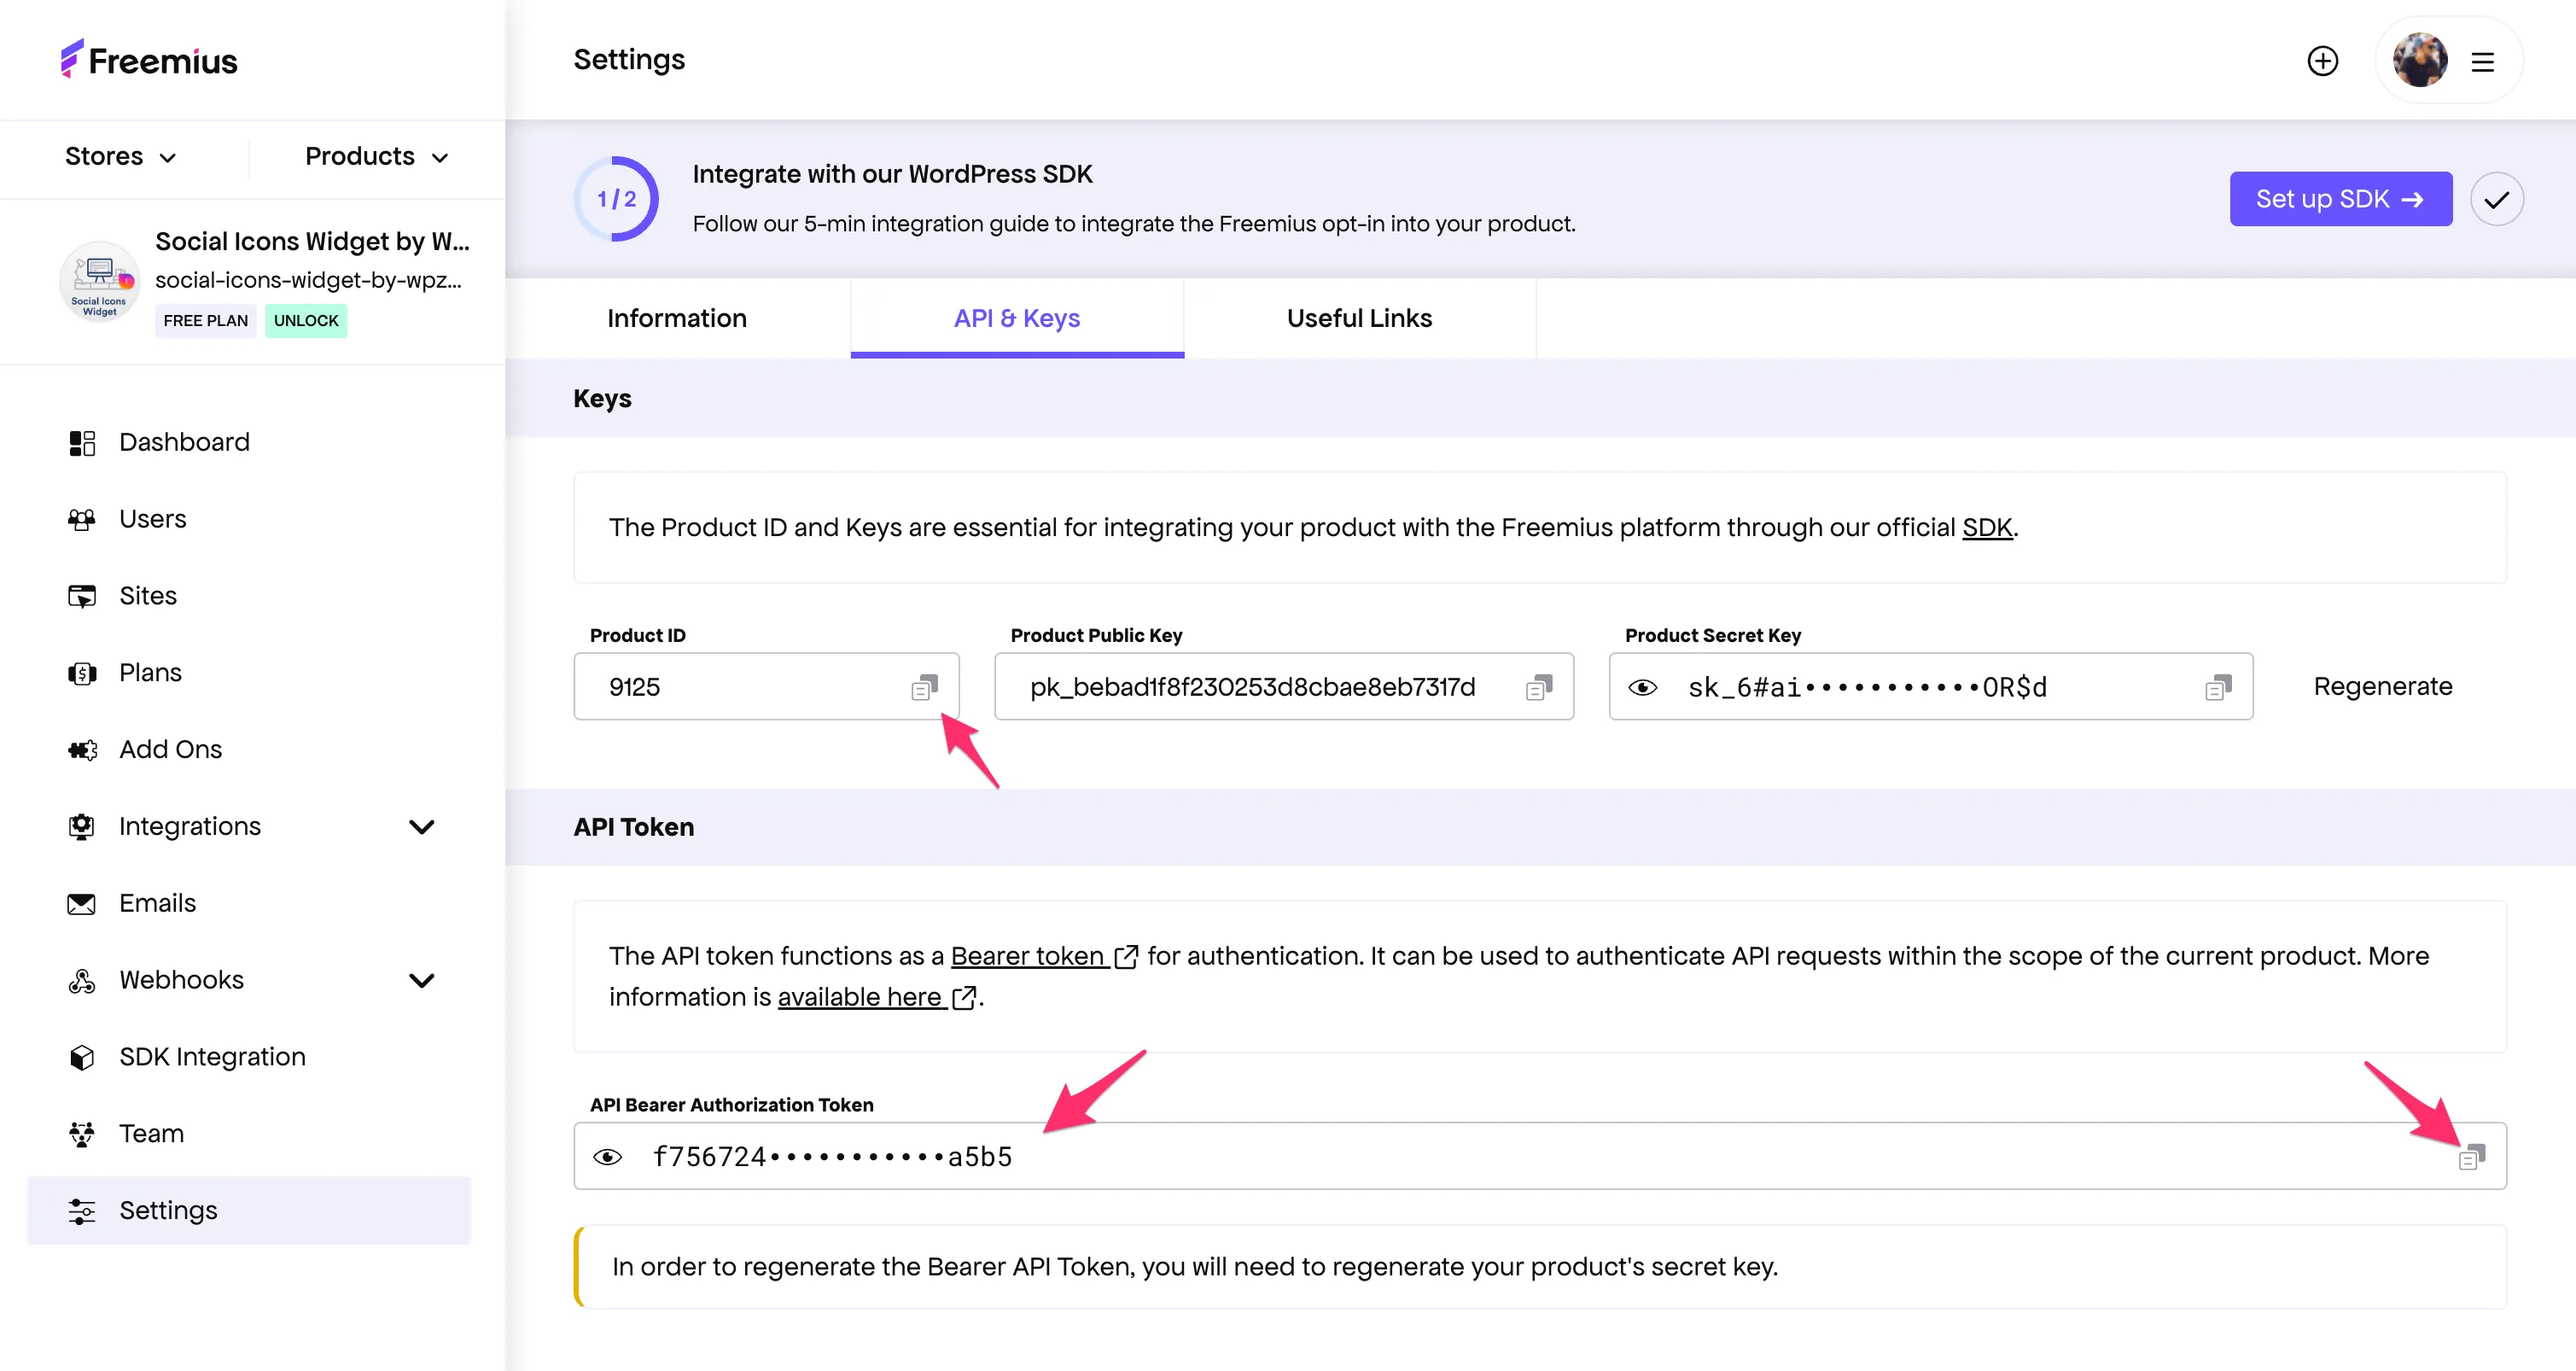This screenshot has height=1371, width=2576.
Task: Click the slug 'social-icons-widget-by-wpz...'
Action: tap(308, 280)
